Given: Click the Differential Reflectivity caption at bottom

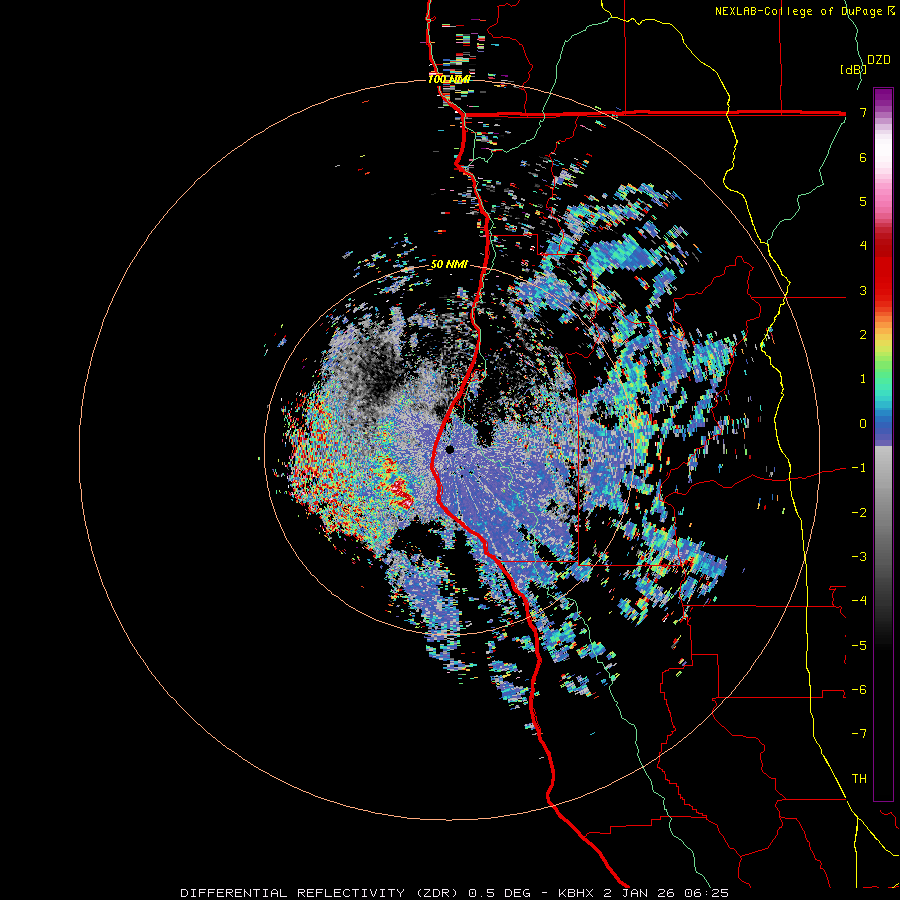Looking at the screenshot, I should [x=455, y=893].
